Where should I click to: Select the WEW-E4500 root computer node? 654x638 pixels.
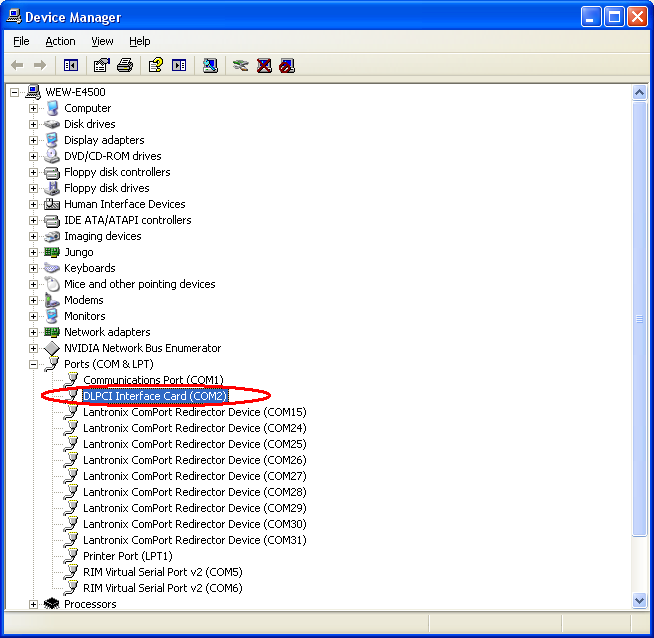(x=74, y=92)
